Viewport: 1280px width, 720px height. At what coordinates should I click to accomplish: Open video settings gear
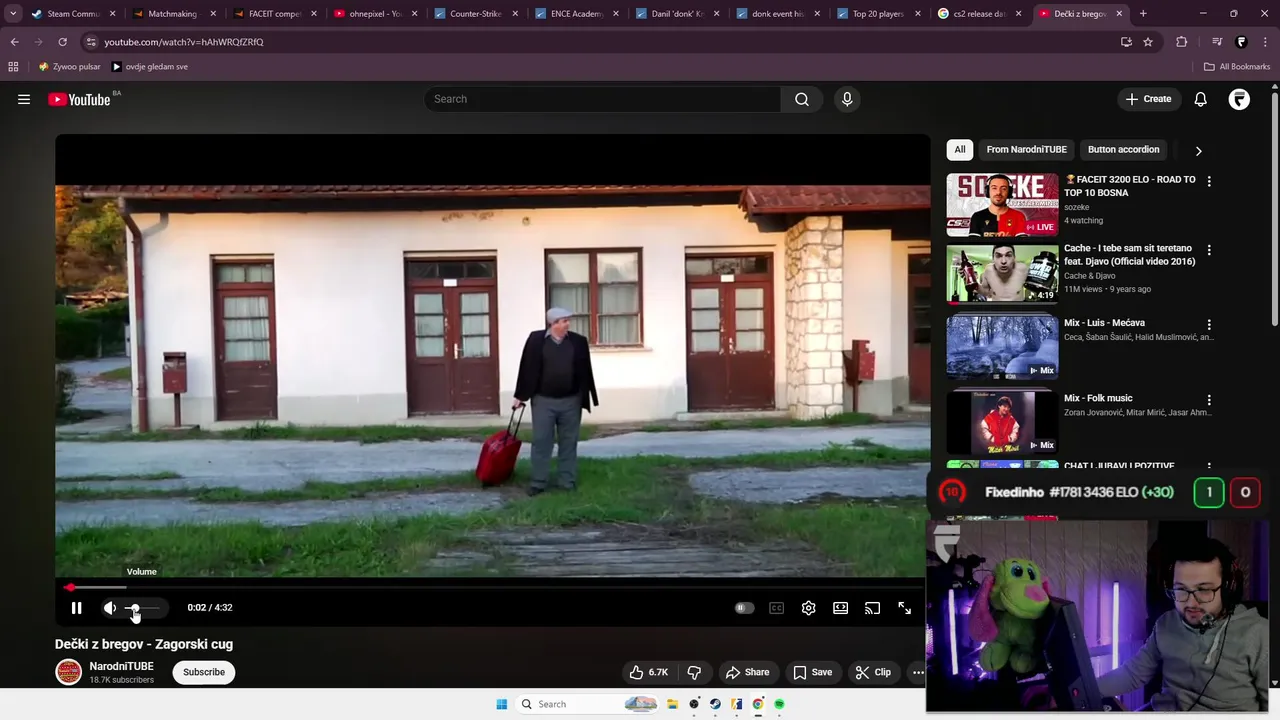[808, 608]
